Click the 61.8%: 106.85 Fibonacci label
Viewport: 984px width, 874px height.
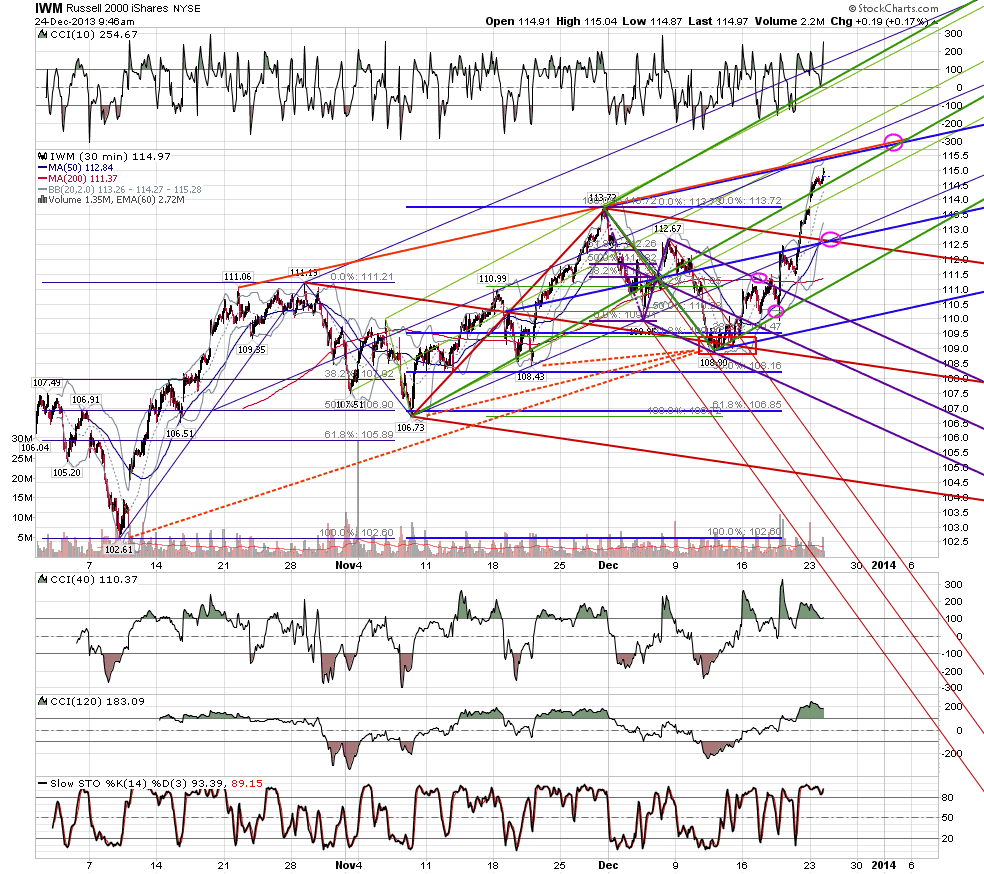[x=747, y=405]
